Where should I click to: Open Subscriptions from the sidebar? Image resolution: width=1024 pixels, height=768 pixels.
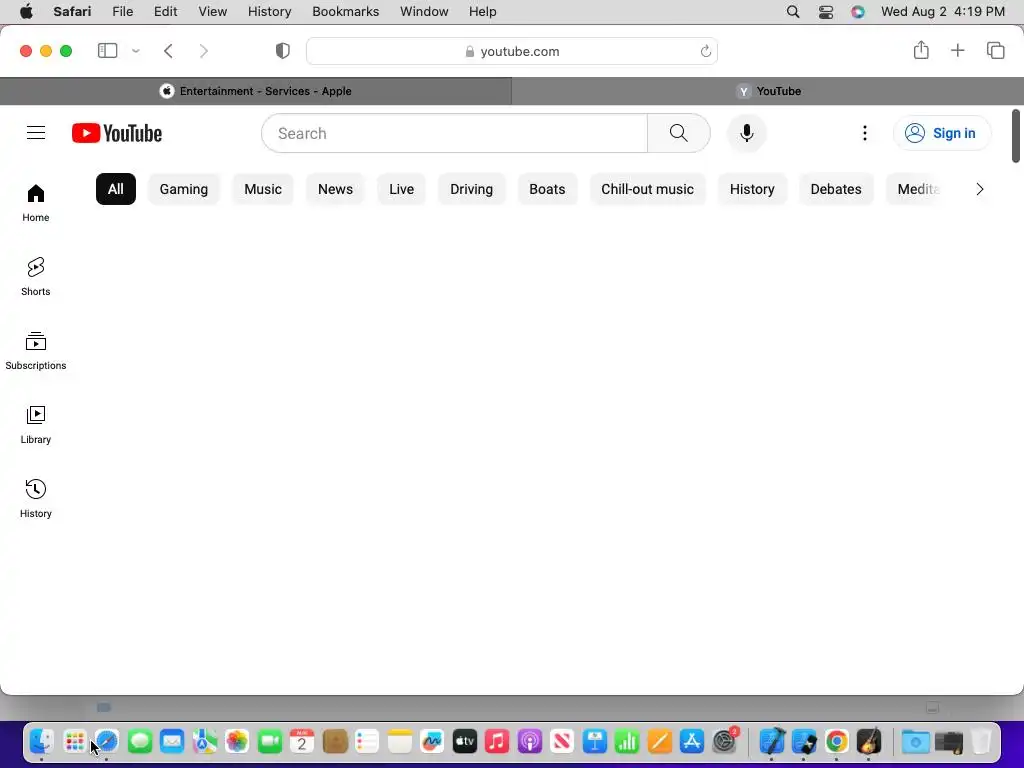pyautogui.click(x=36, y=351)
